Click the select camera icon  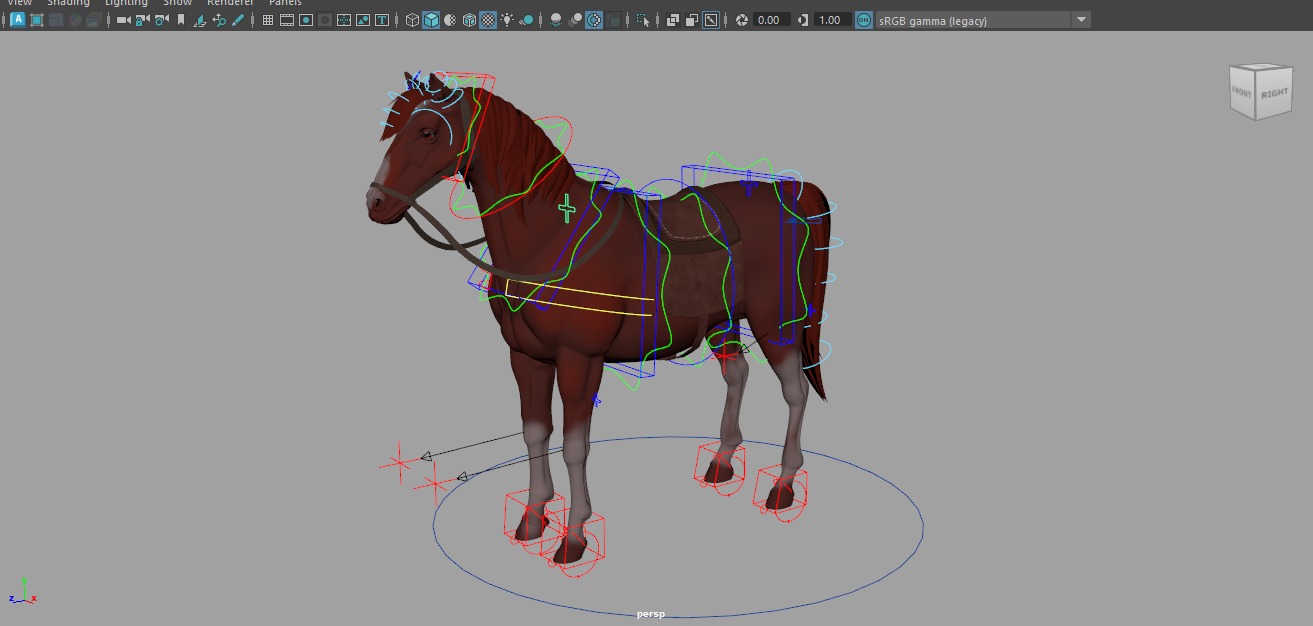coord(123,20)
